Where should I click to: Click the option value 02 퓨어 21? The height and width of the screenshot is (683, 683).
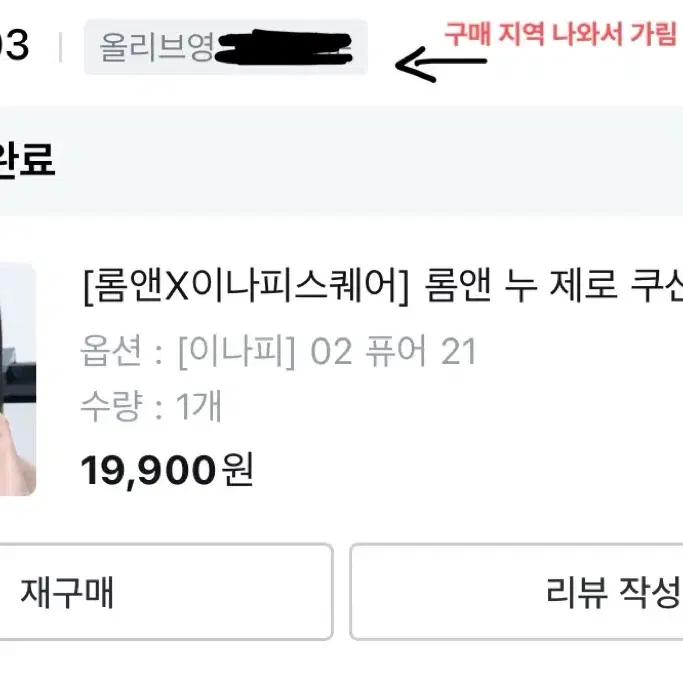pos(393,351)
